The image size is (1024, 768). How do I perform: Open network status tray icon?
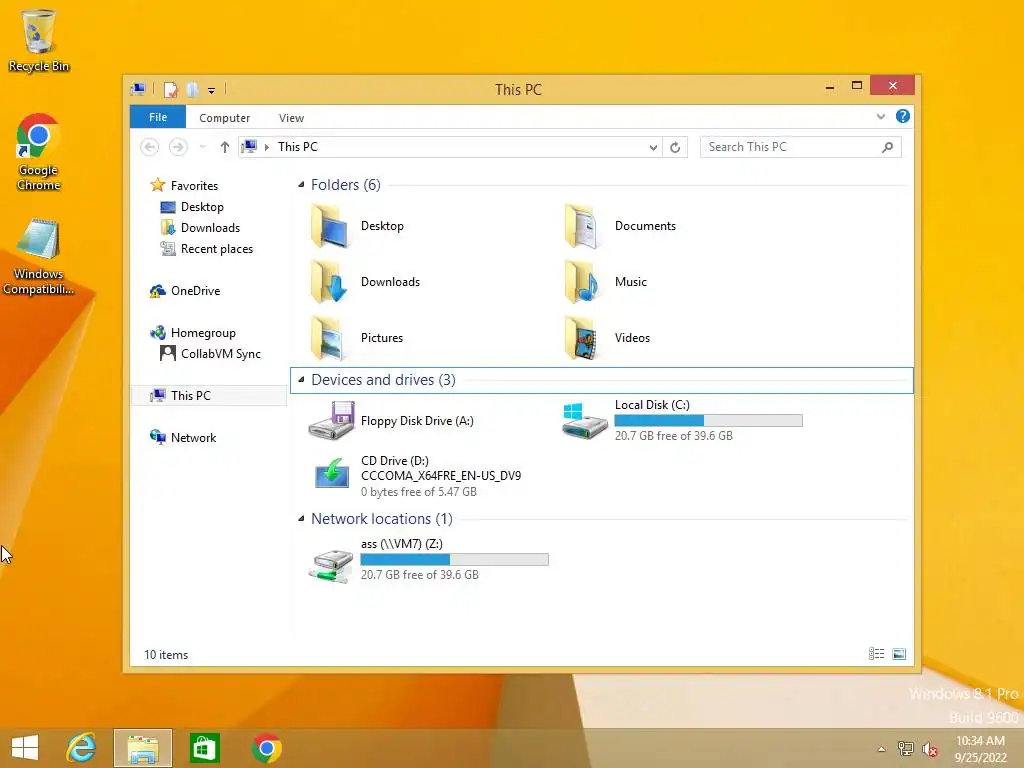pyautogui.click(x=905, y=748)
